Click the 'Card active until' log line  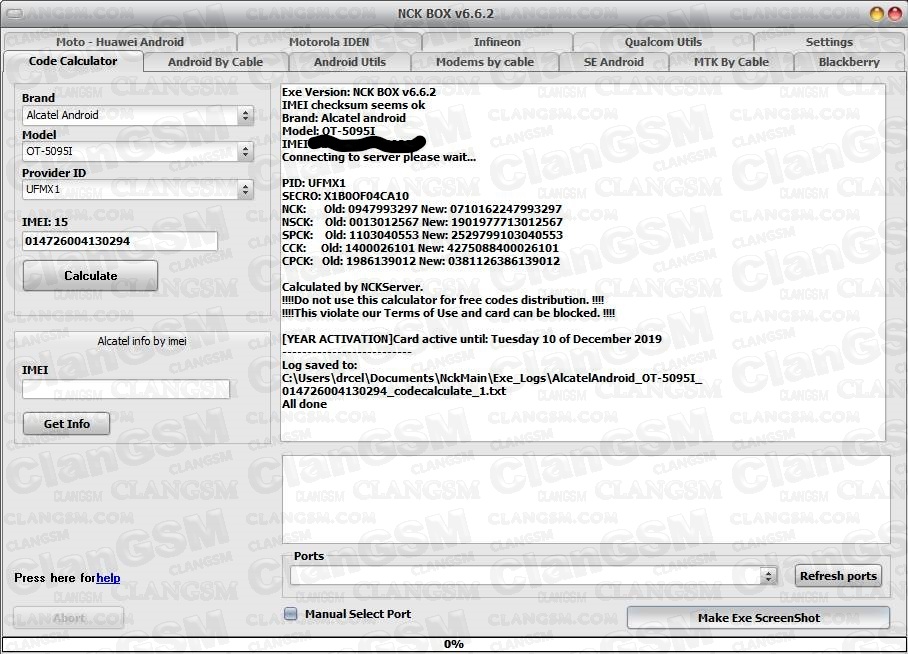coord(471,339)
